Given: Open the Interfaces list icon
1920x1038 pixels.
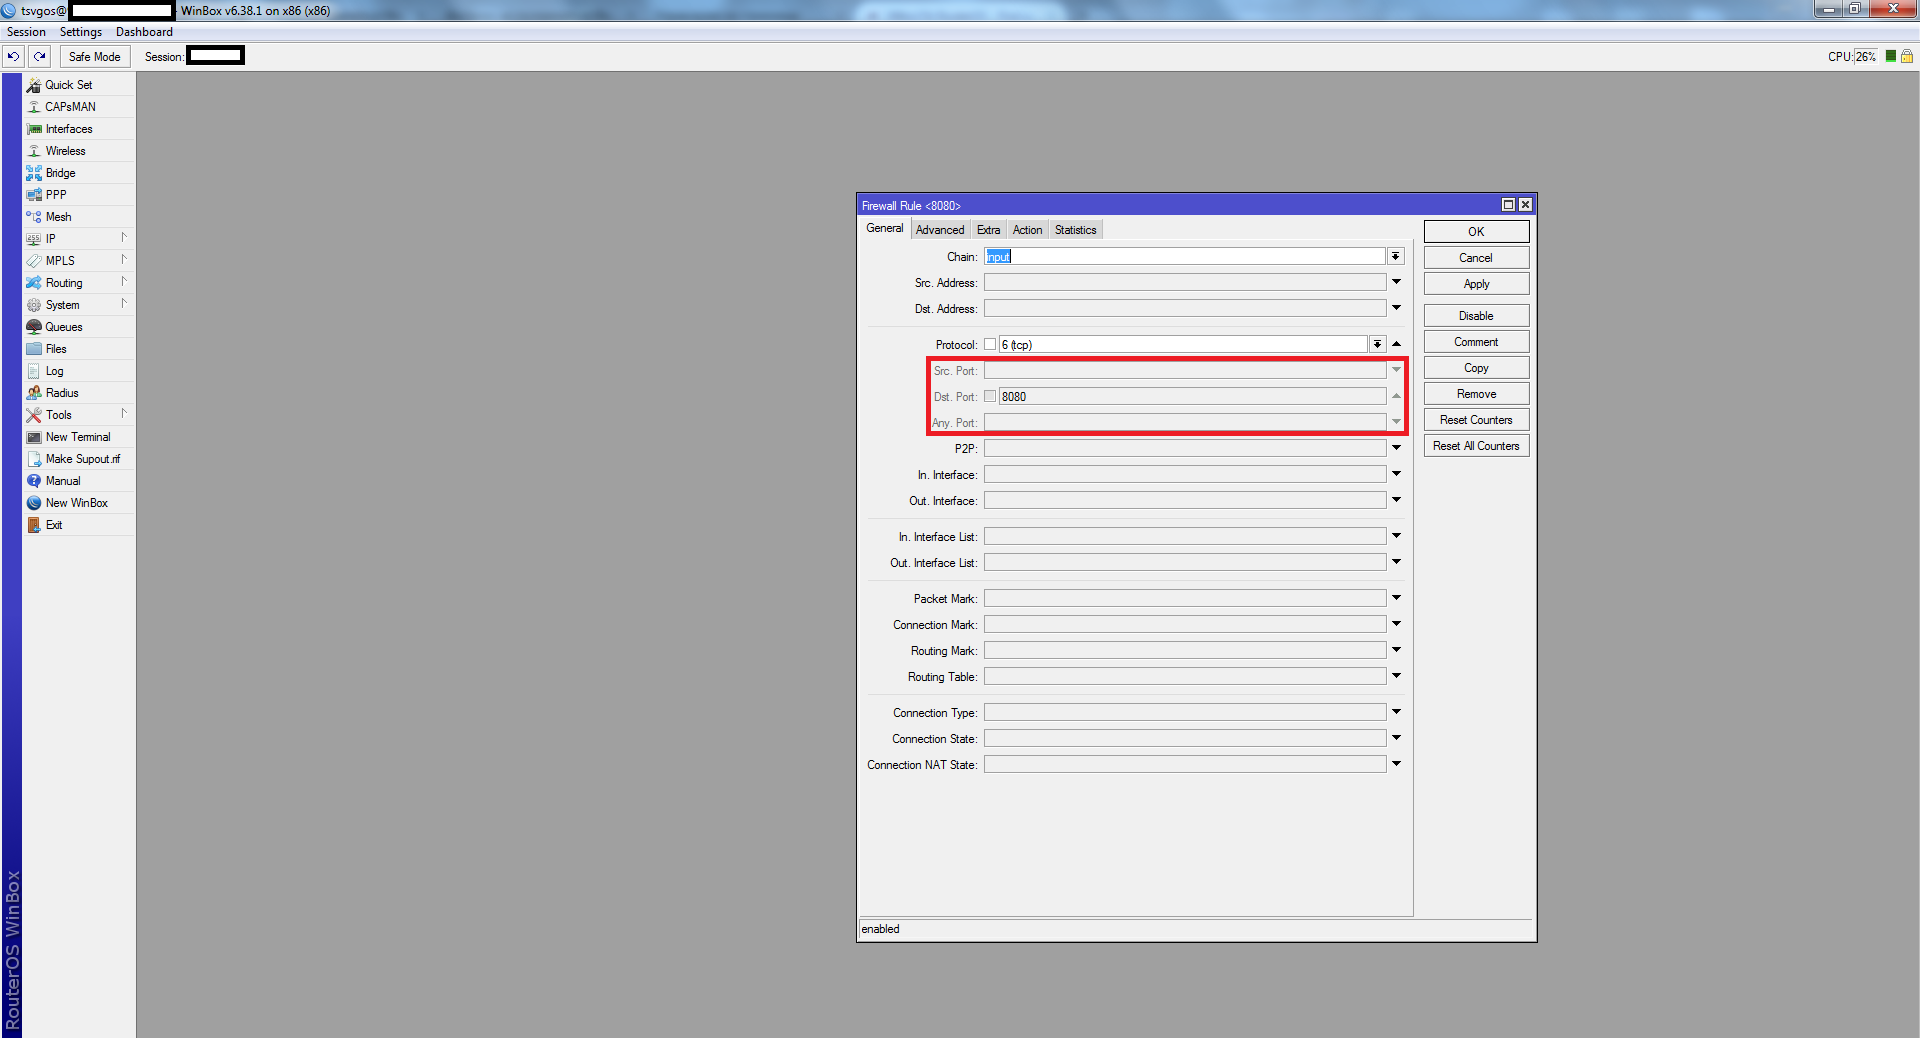Looking at the screenshot, I should click(34, 129).
